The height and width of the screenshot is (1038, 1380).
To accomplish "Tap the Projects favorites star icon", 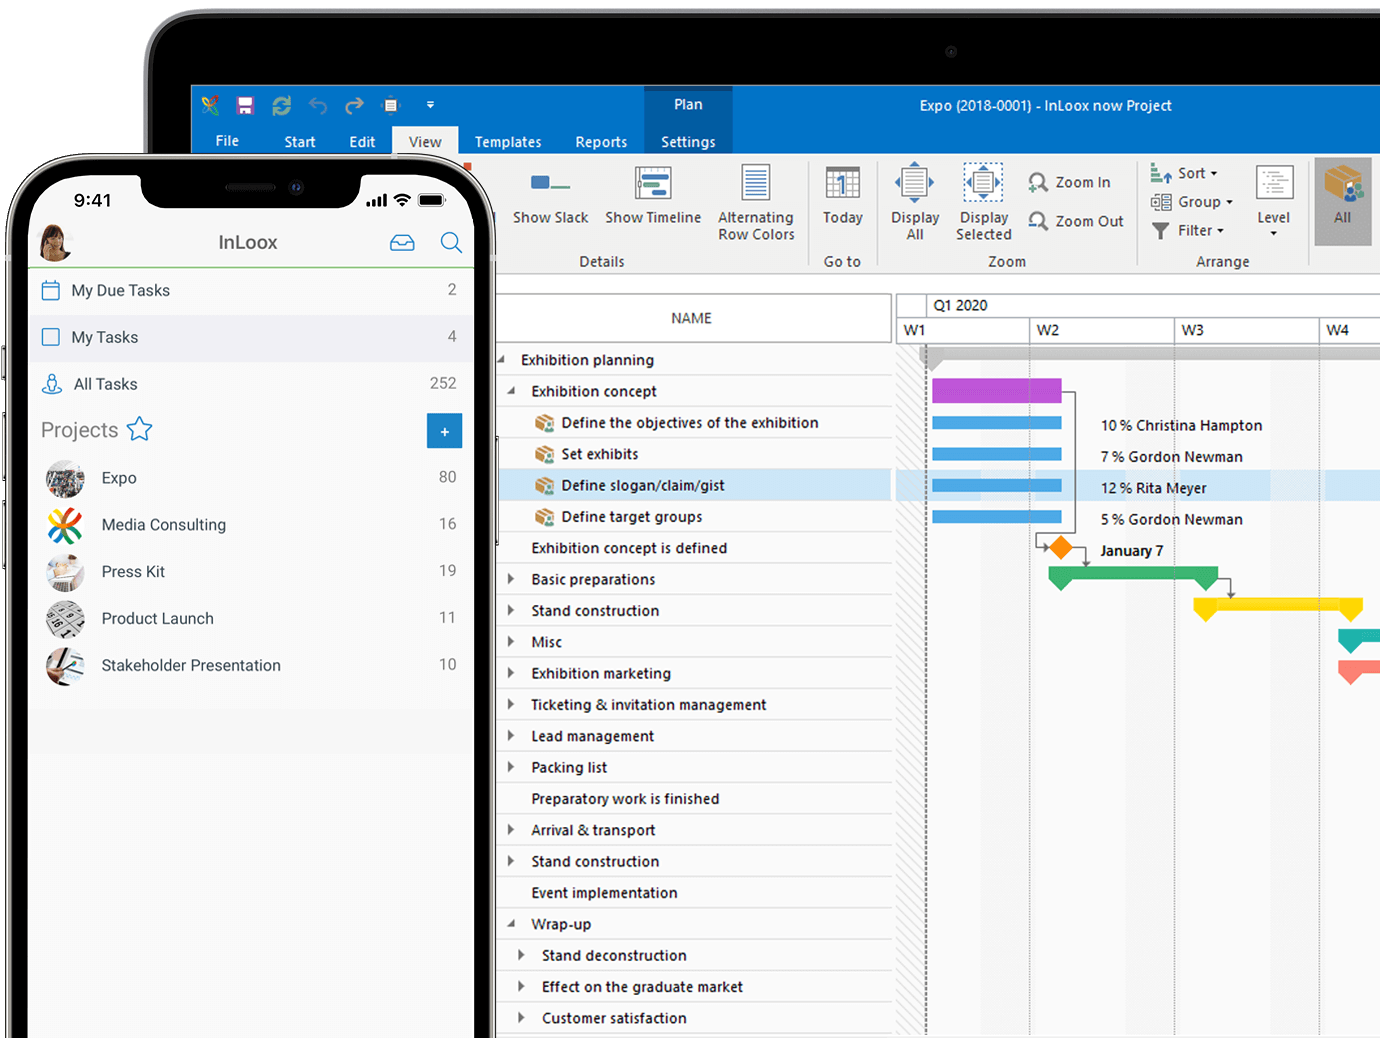I will [x=139, y=429].
